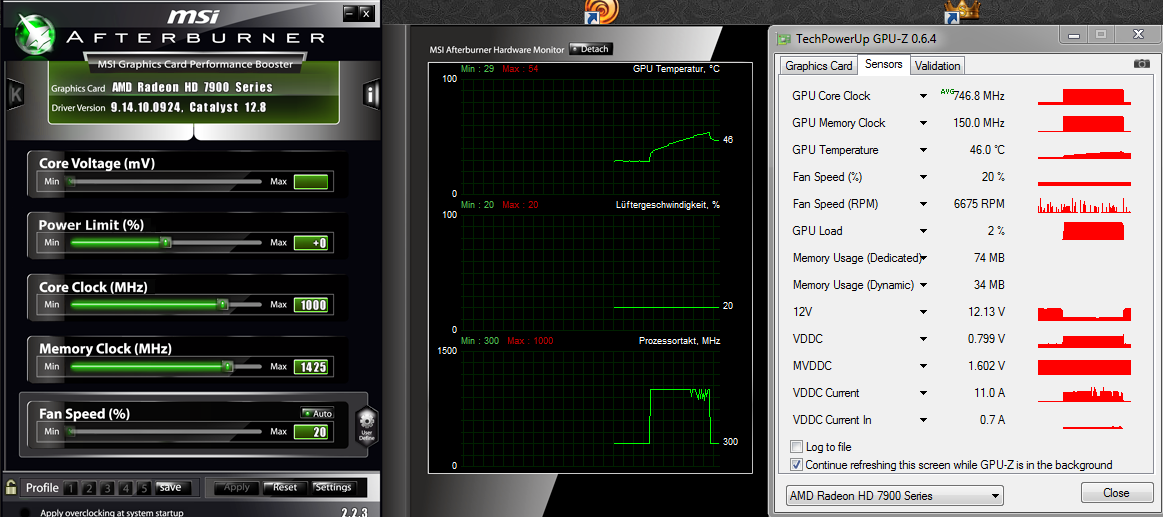Expand the GPU Core Clock sensor dropdown
The width and height of the screenshot is (1163, 517).
coord(923,96)
